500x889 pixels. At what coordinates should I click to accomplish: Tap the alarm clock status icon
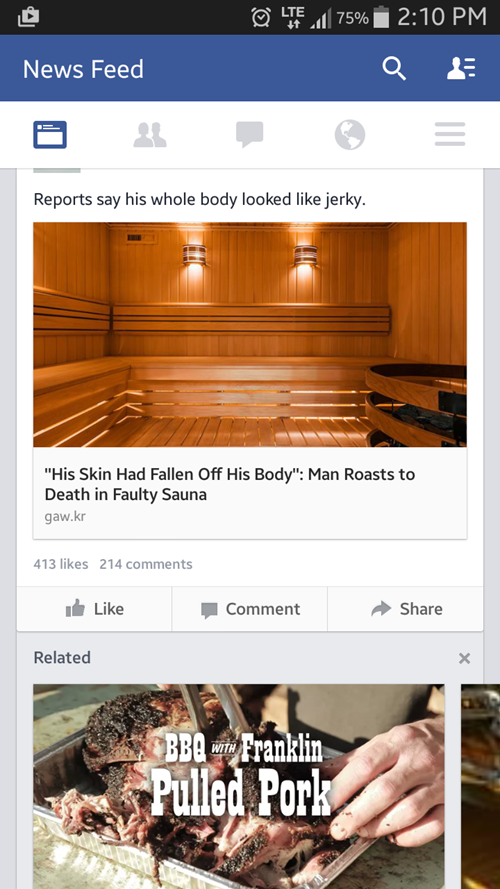point(261,18)
